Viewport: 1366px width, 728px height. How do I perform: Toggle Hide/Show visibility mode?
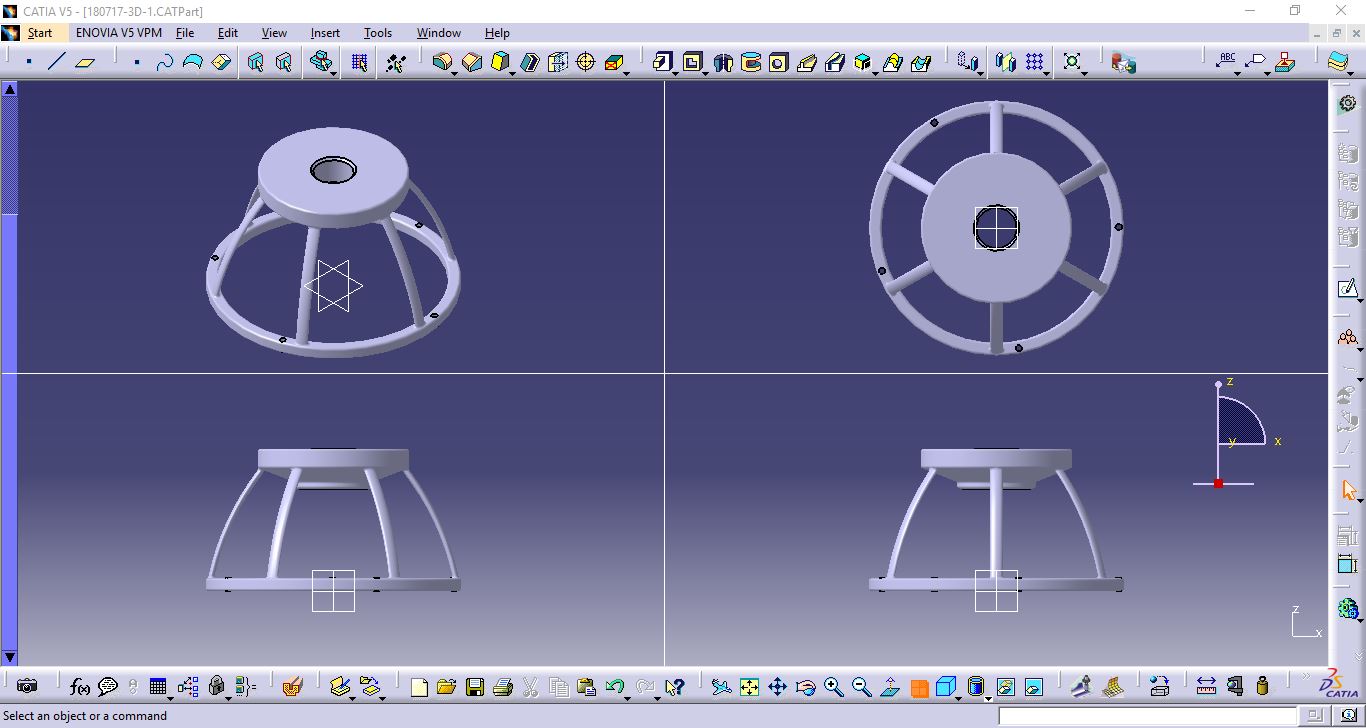(x=1005, y=686)
